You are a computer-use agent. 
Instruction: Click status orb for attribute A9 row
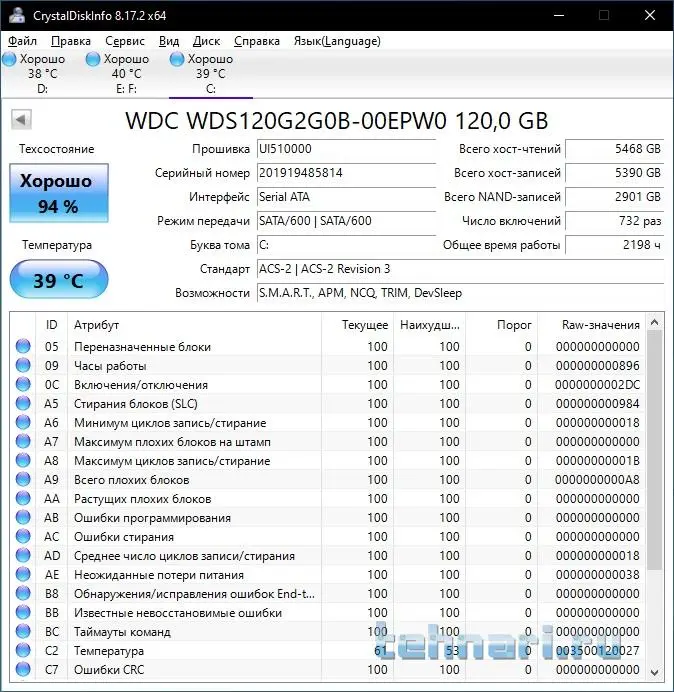point(23,480)
